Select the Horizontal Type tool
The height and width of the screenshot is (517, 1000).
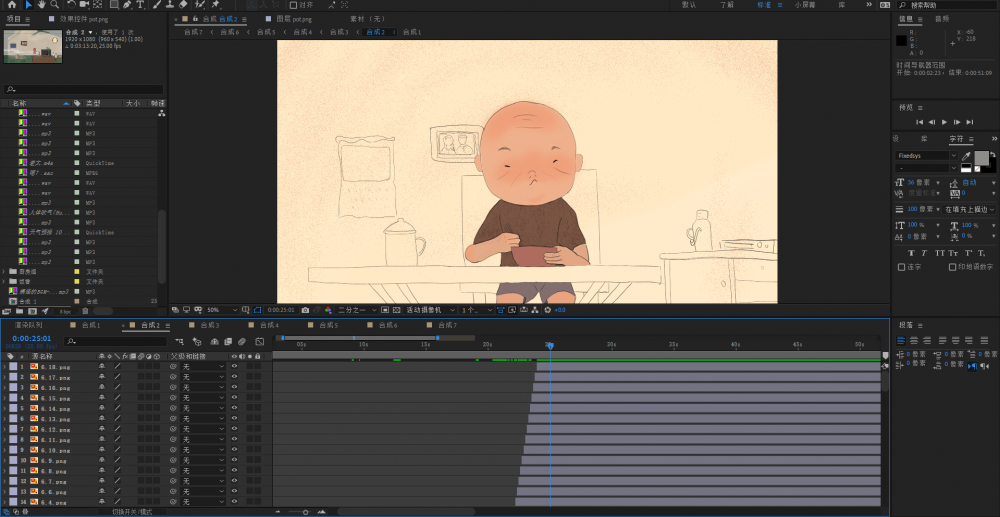(140, 4)
